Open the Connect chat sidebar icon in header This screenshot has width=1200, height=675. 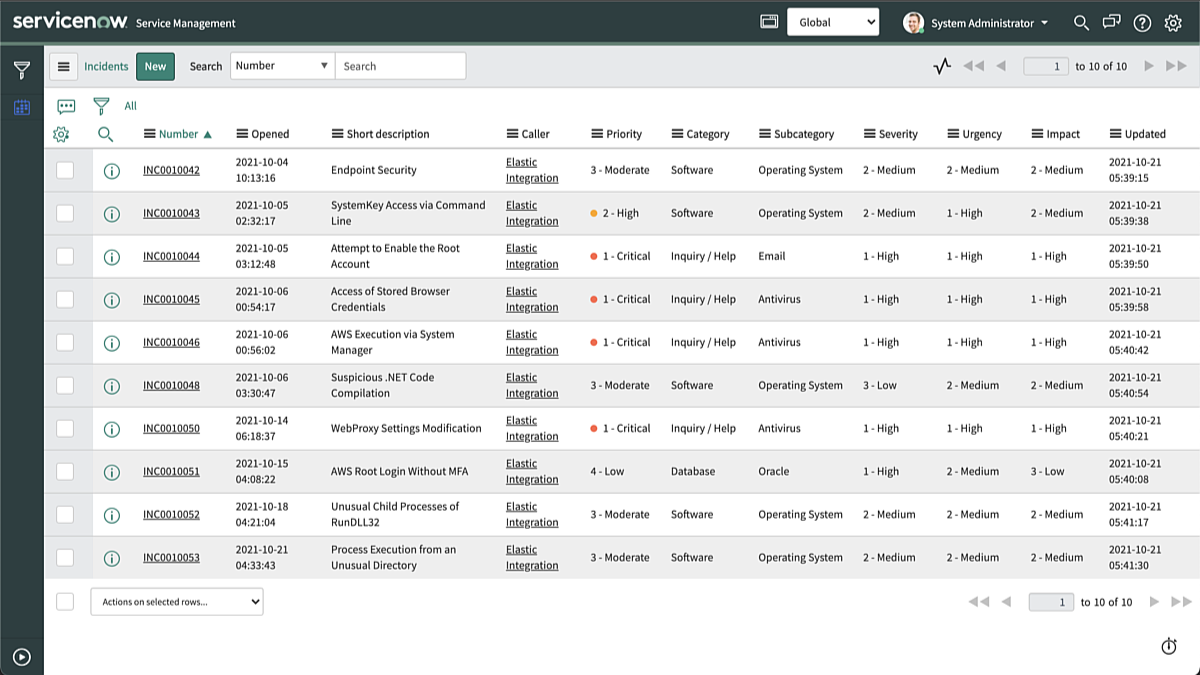[x=1111, y=22]
